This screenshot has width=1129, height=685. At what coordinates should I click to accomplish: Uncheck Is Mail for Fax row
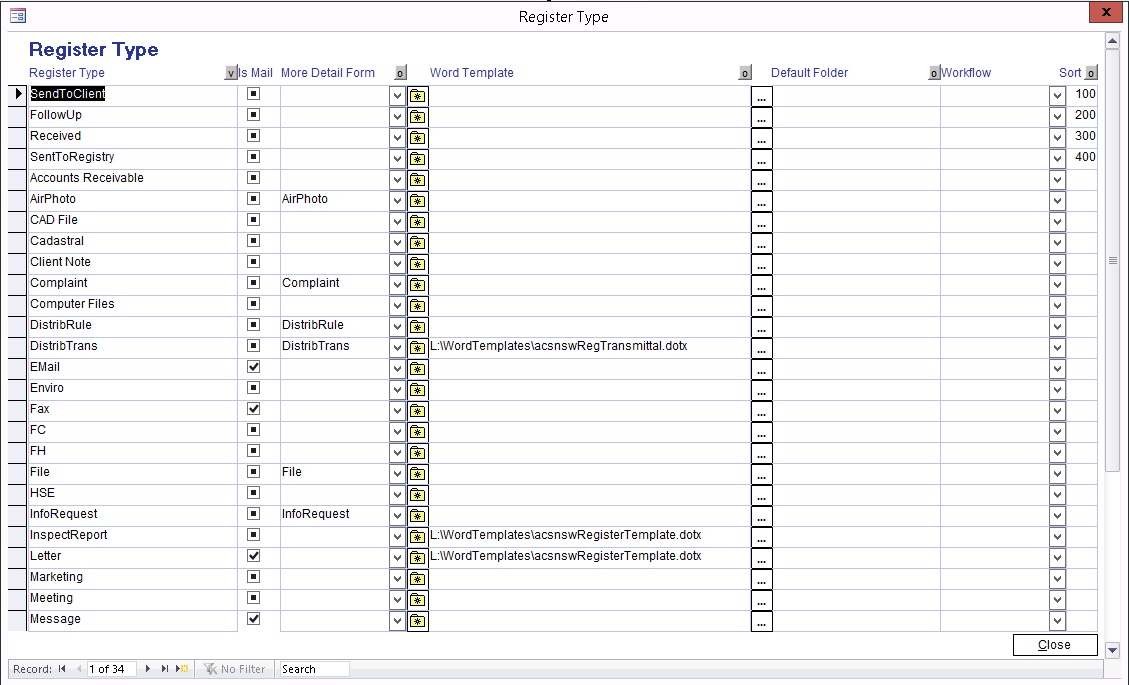point(254,409)
